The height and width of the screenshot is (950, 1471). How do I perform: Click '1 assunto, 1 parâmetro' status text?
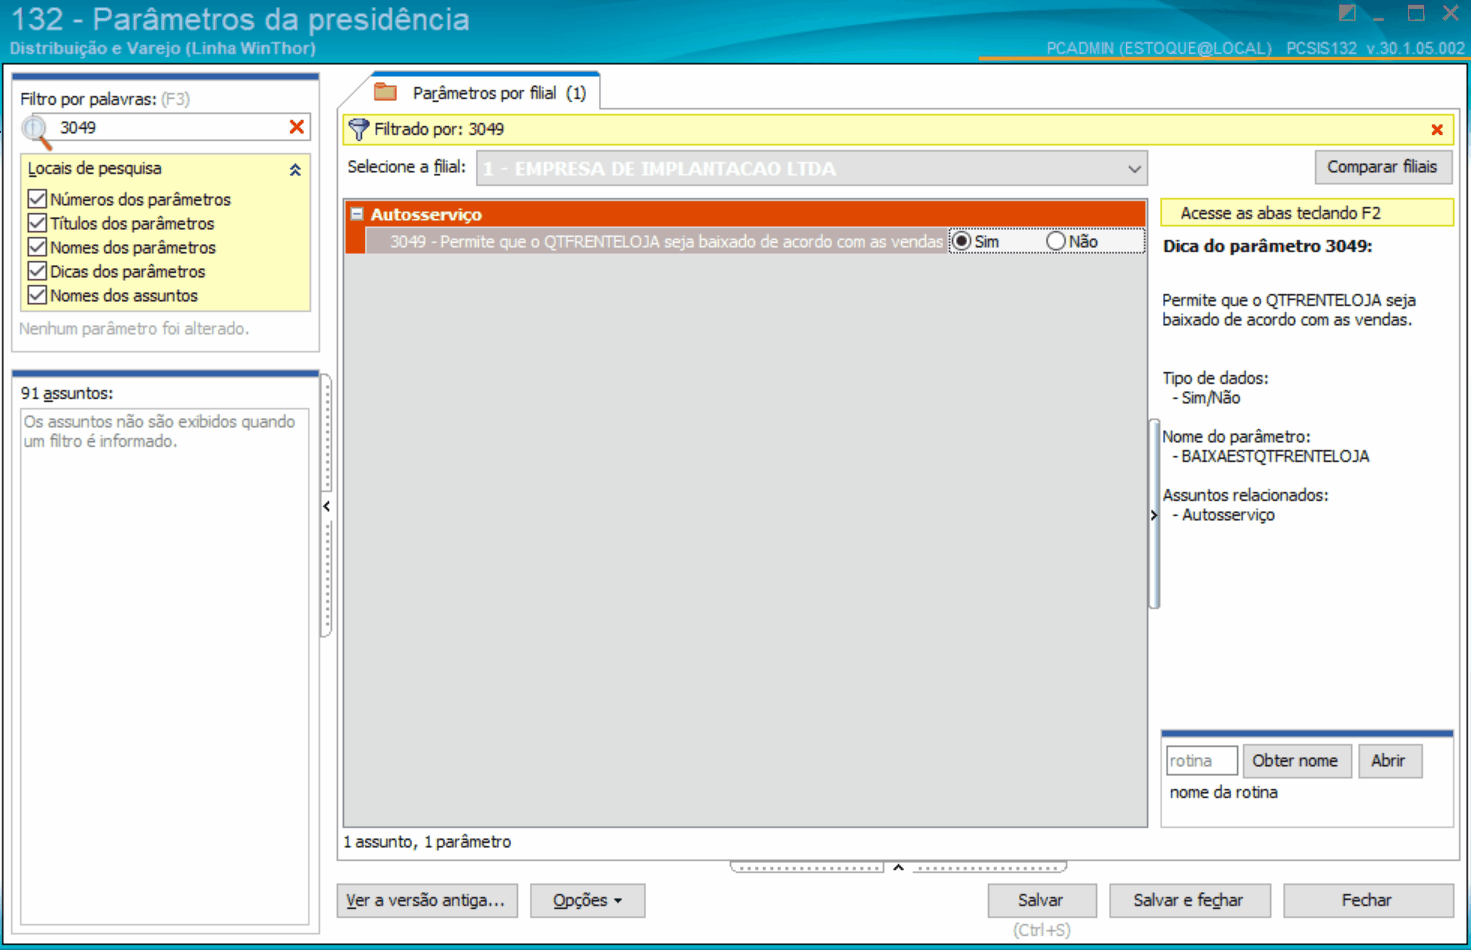click(427, 842)
